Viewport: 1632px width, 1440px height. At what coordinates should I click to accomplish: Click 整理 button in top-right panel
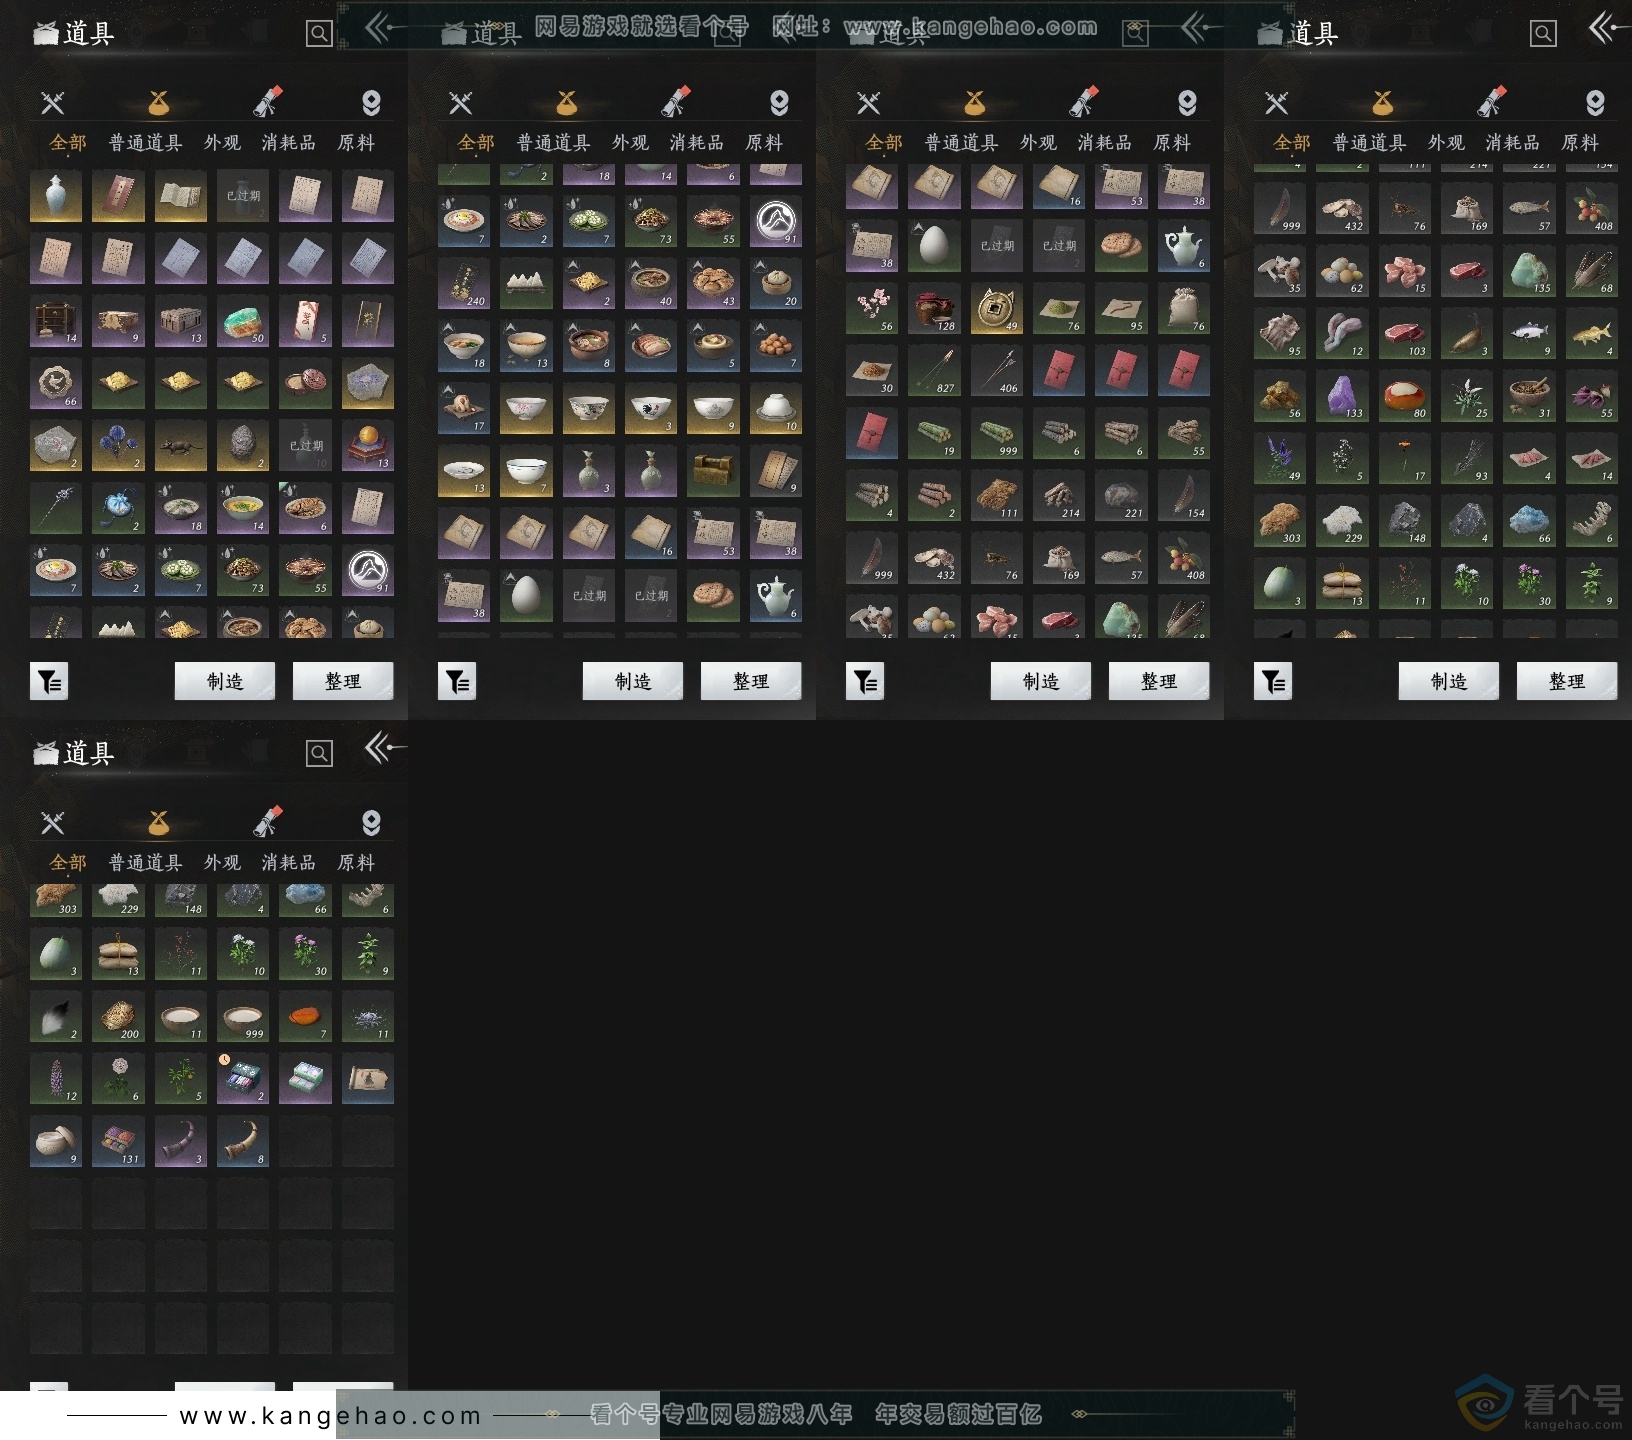[1567, 681]
